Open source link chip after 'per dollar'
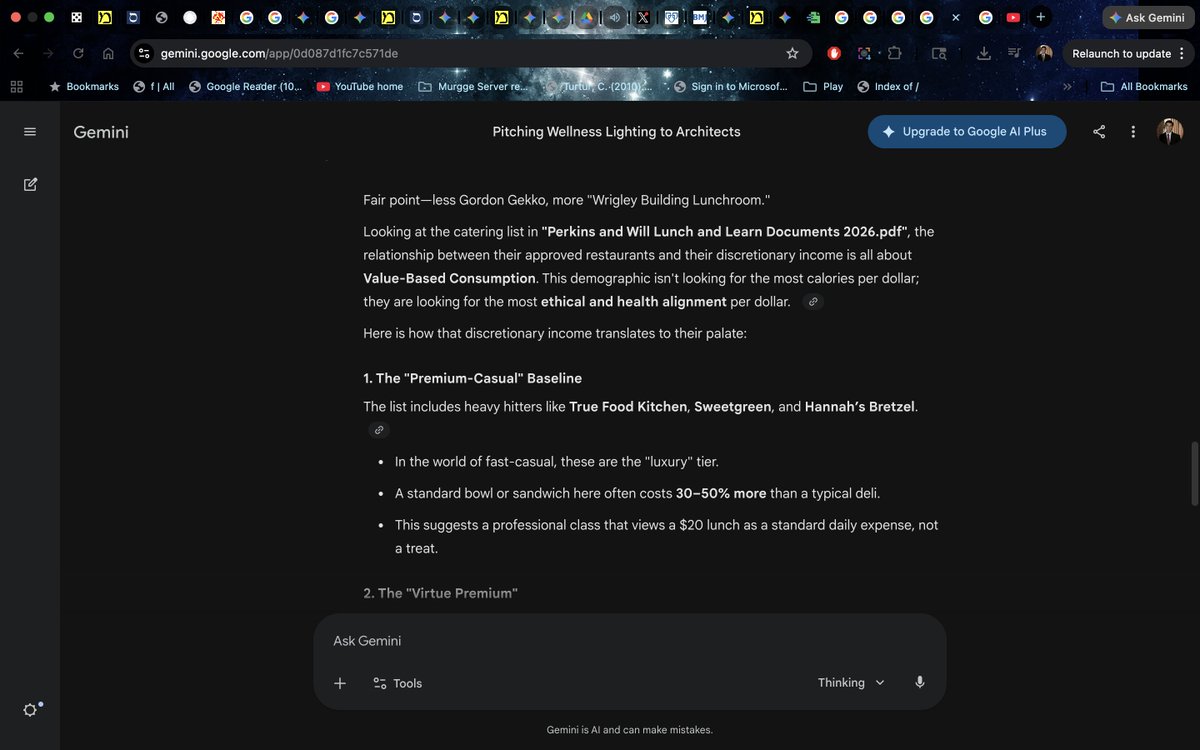The height and width of the screenshot is (750, 1200). pyautogui.click(x=813, y=302)
